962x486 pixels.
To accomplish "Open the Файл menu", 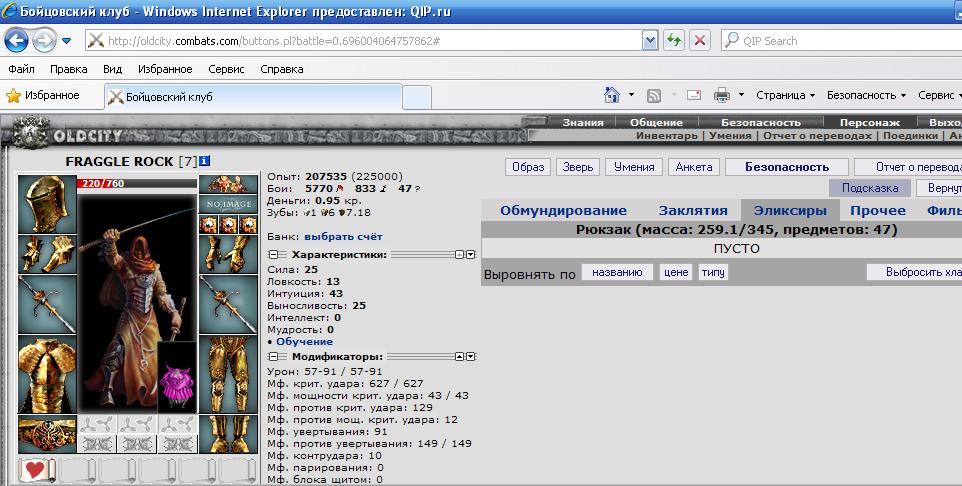I will click(x=21, y=69).
